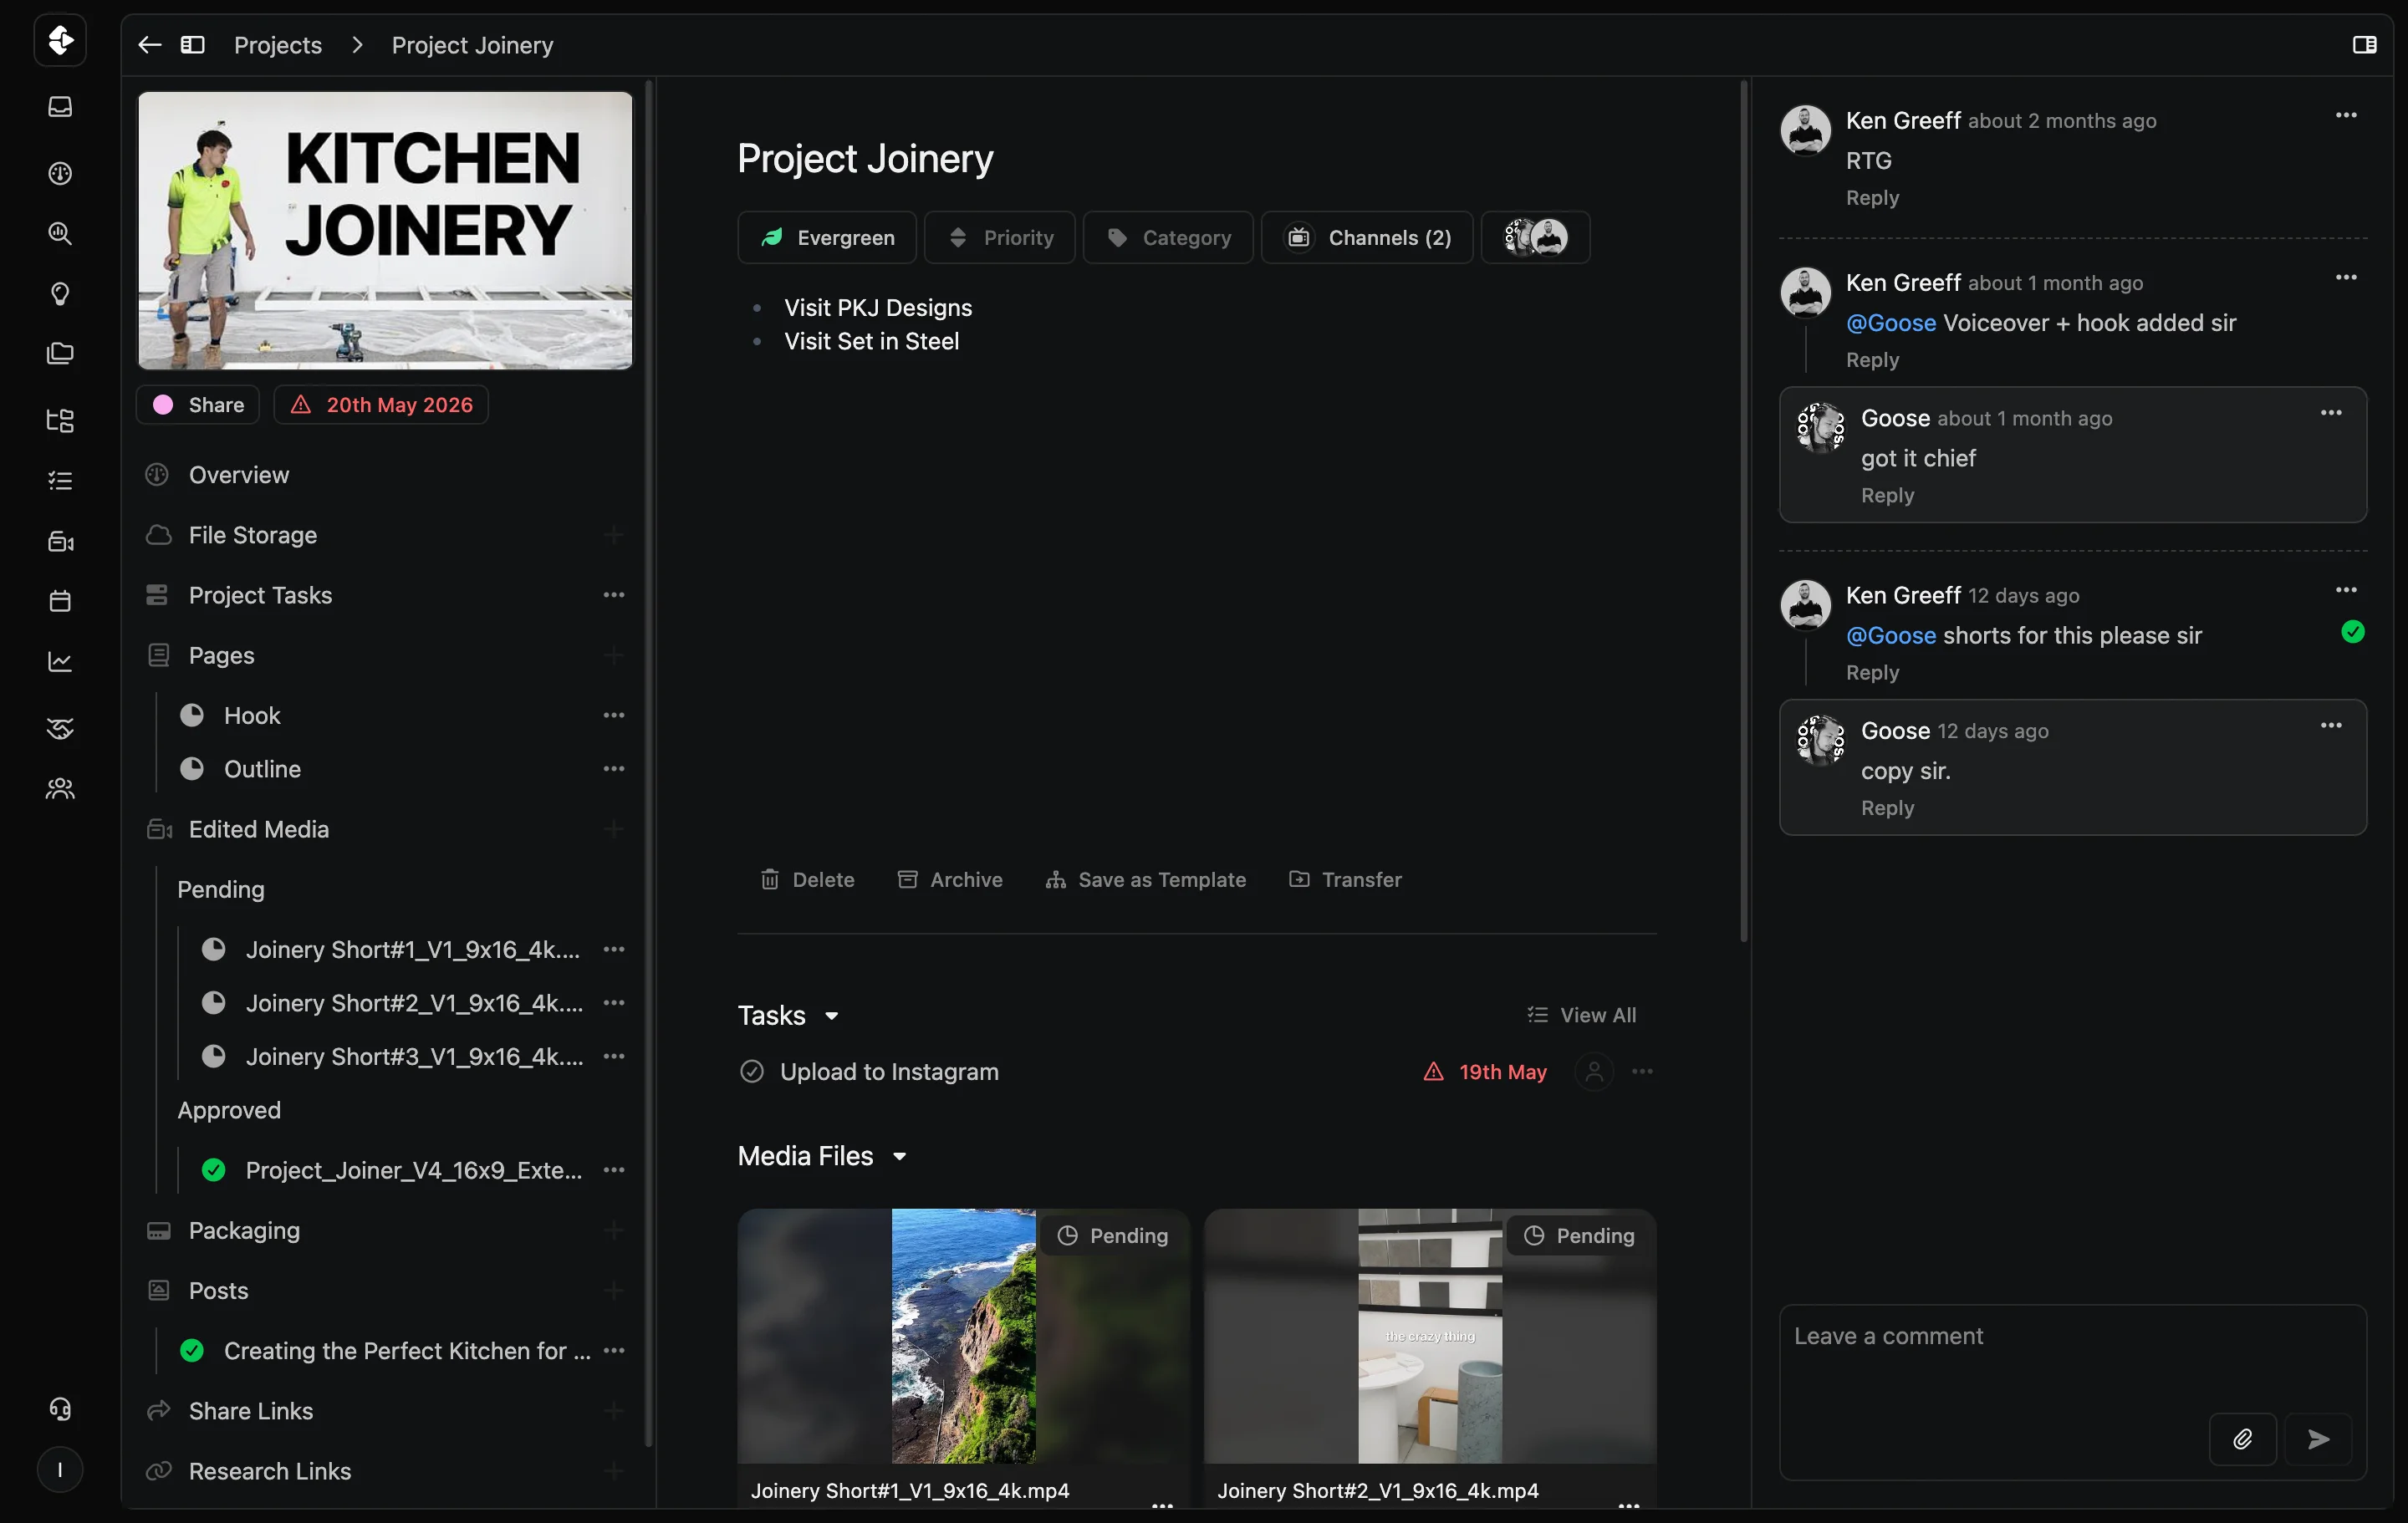This screenshot has height=1523, width=2408.
Task: Toggle status icon of Joinery Short#3 sidebar item
Action: click(213, 1056)
